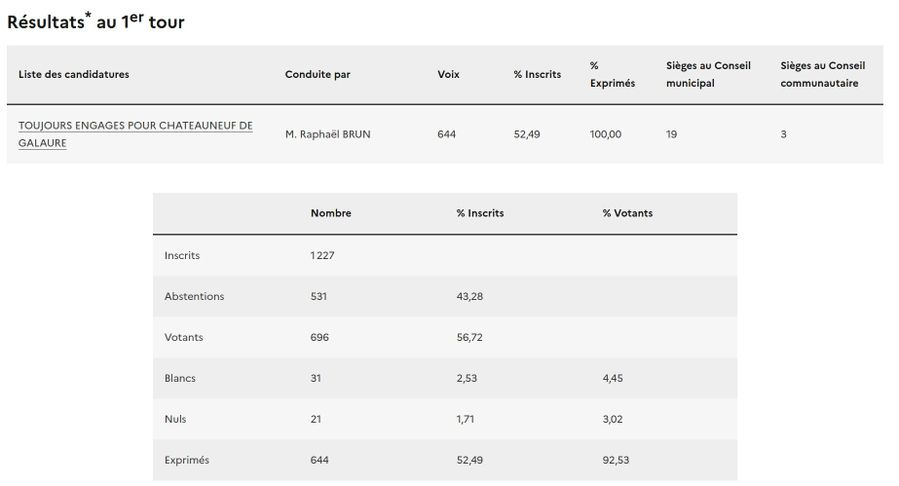
Task: Click the 92,53 percent votants value
Action: (x=616, y=460)
